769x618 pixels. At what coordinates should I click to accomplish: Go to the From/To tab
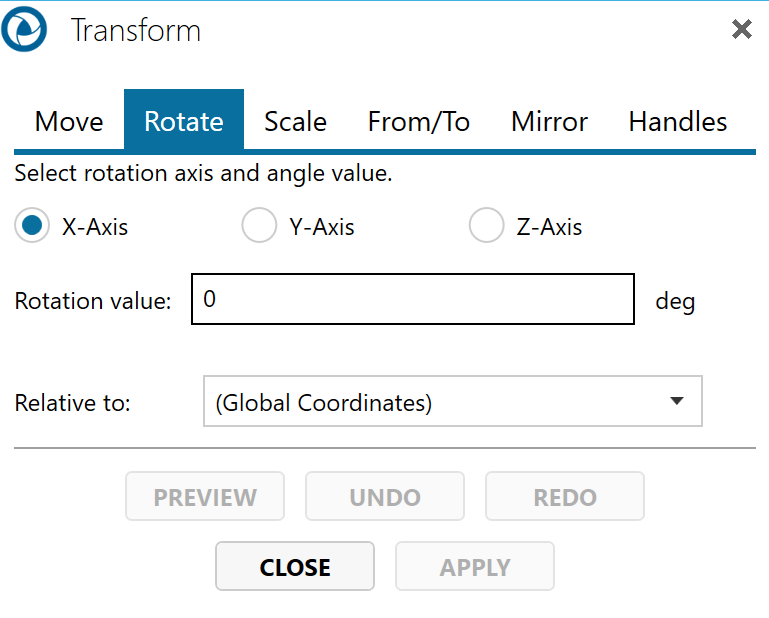419,122
